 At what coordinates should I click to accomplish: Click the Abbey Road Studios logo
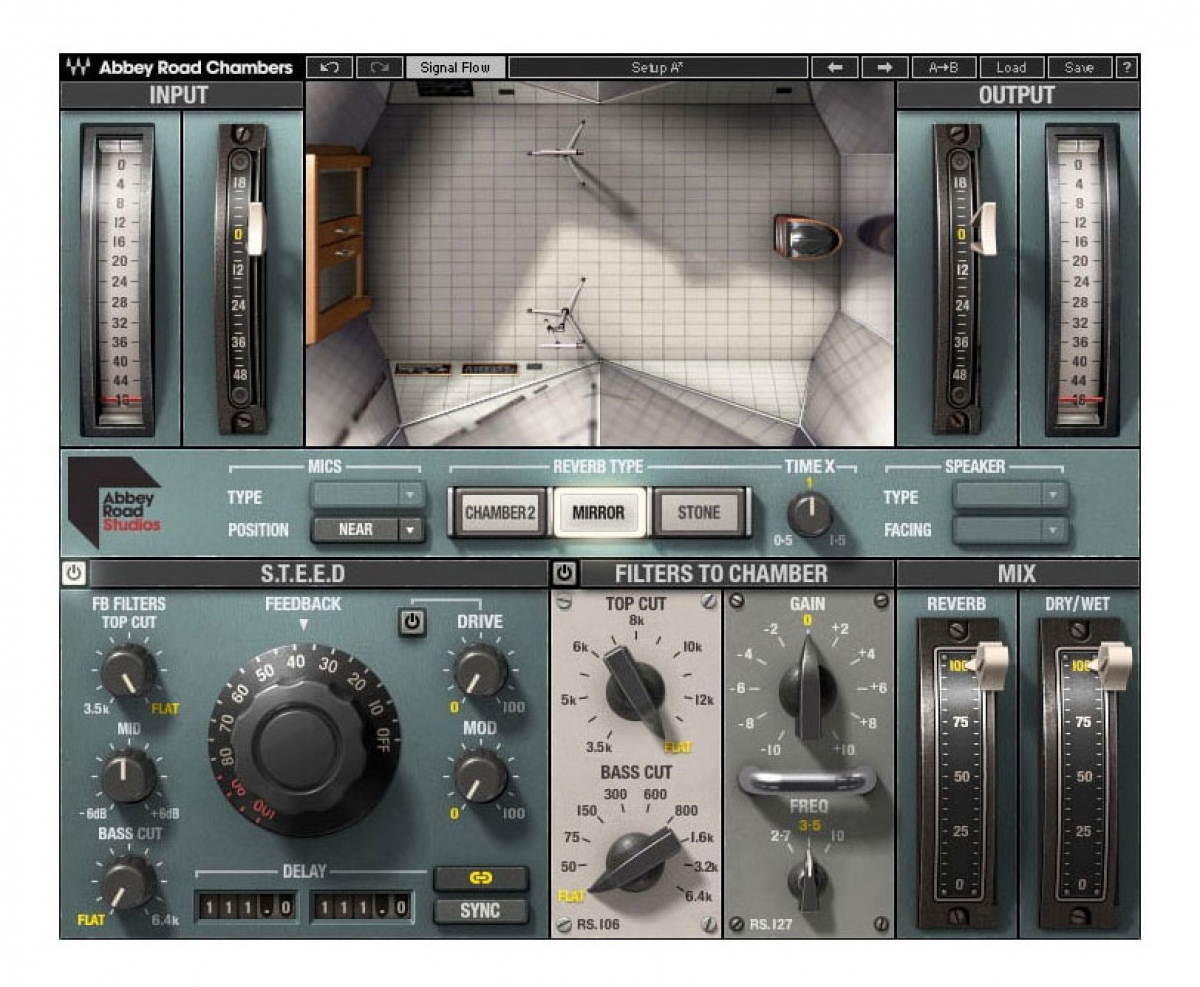pos(115,502)
